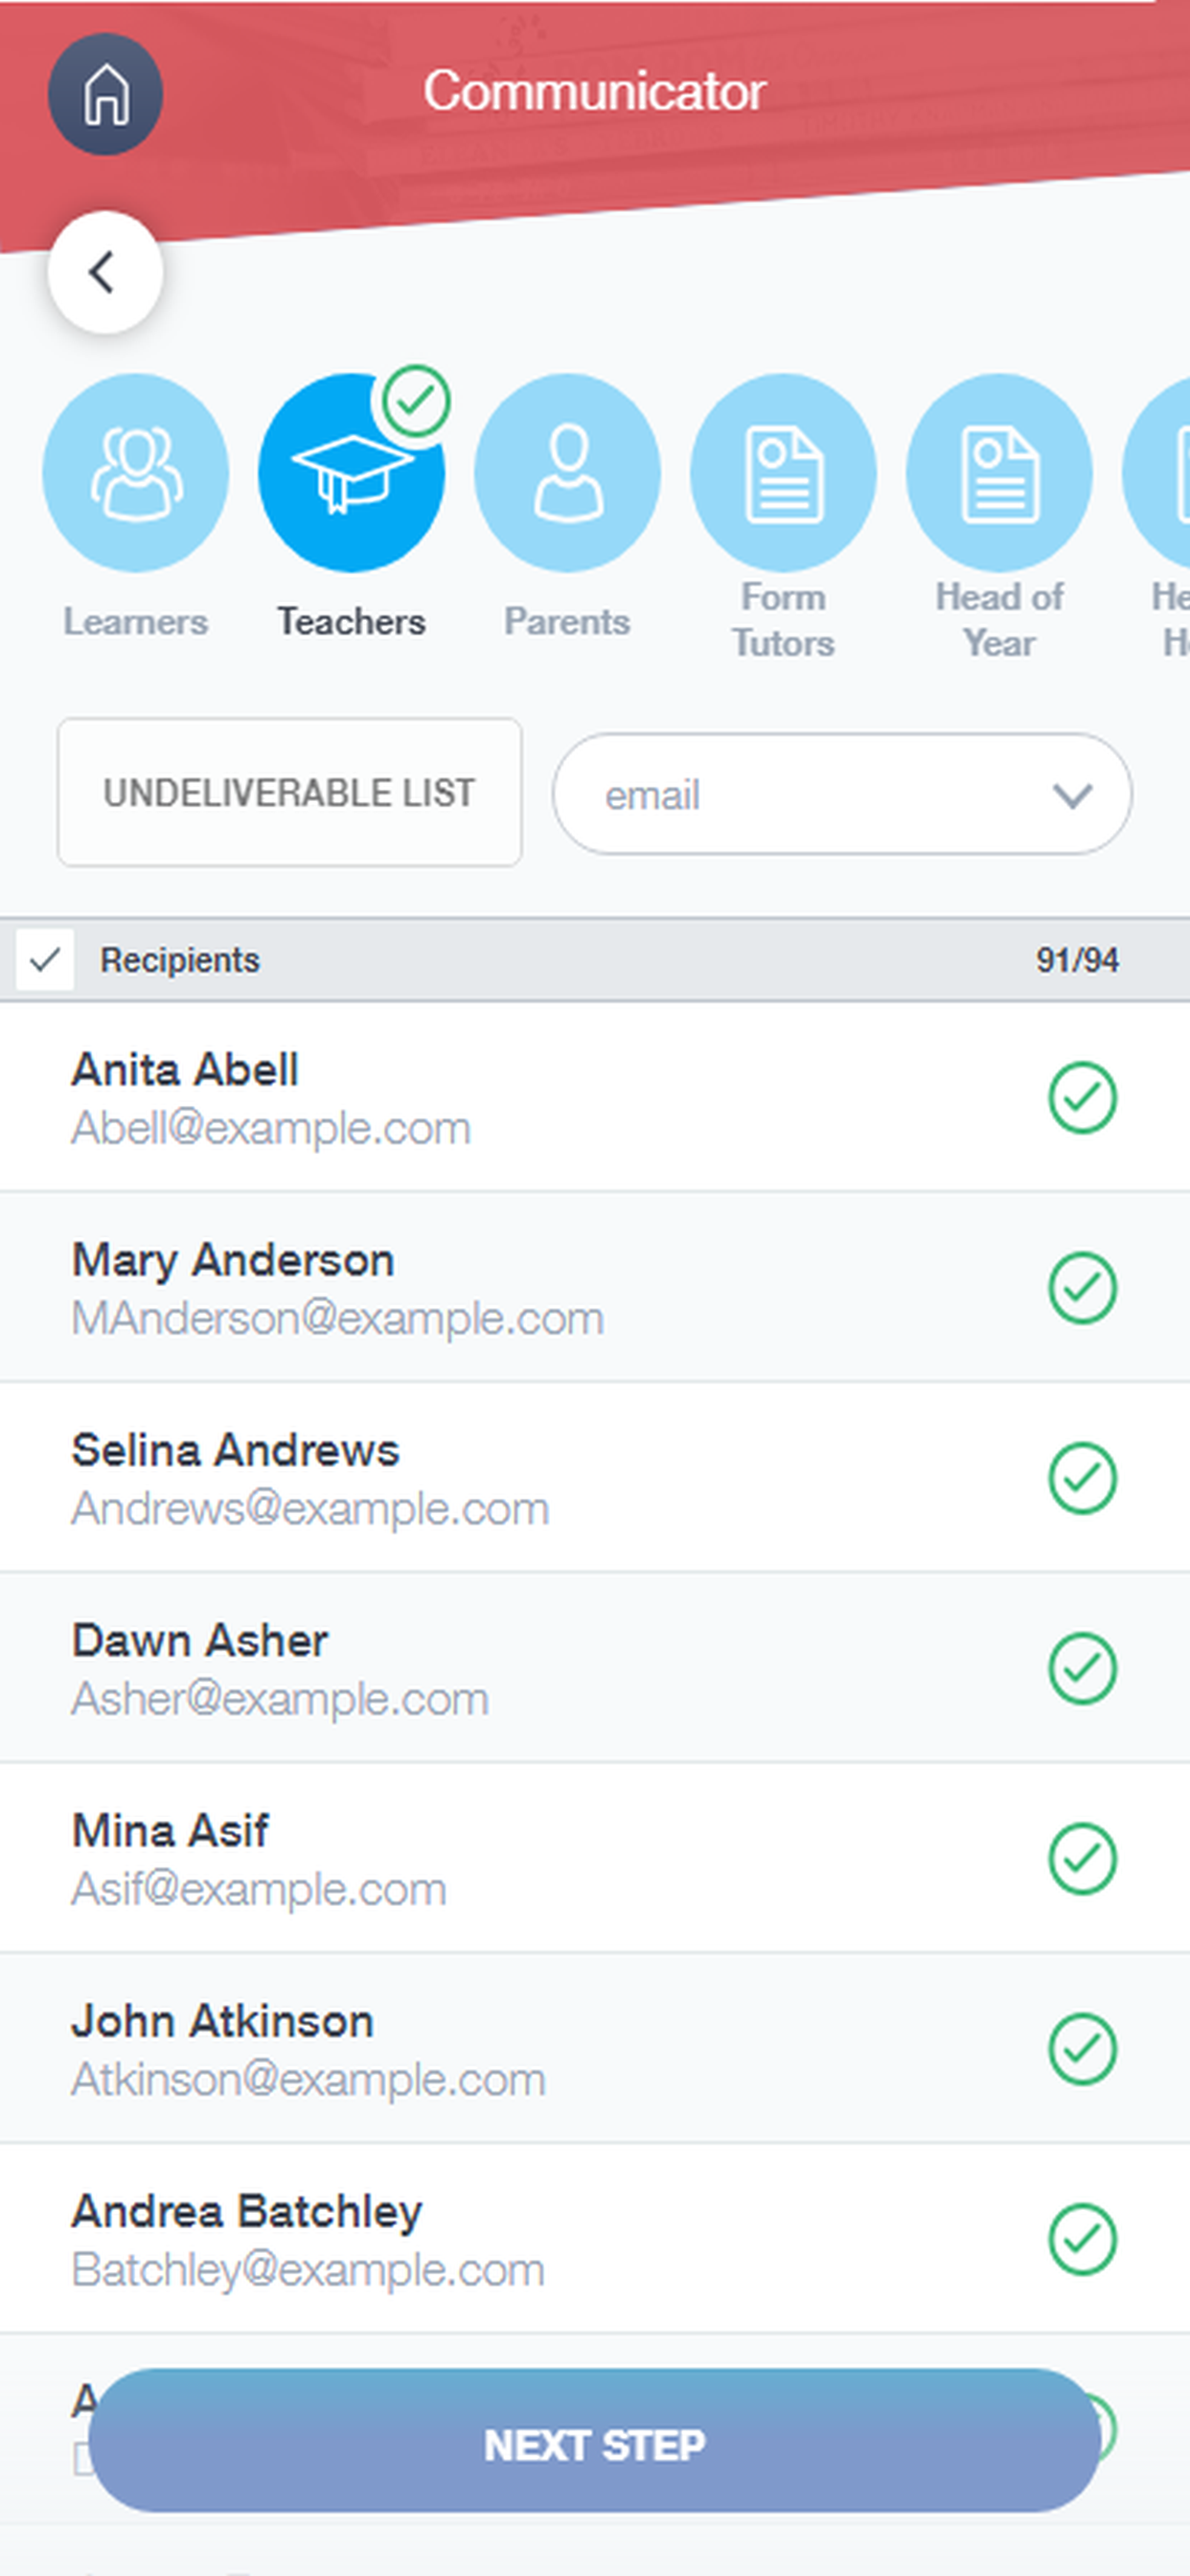Go to home via house icon
The height and width of the screenshot is (2576, 1190).
pyautogui.click(x=105, y=94)
